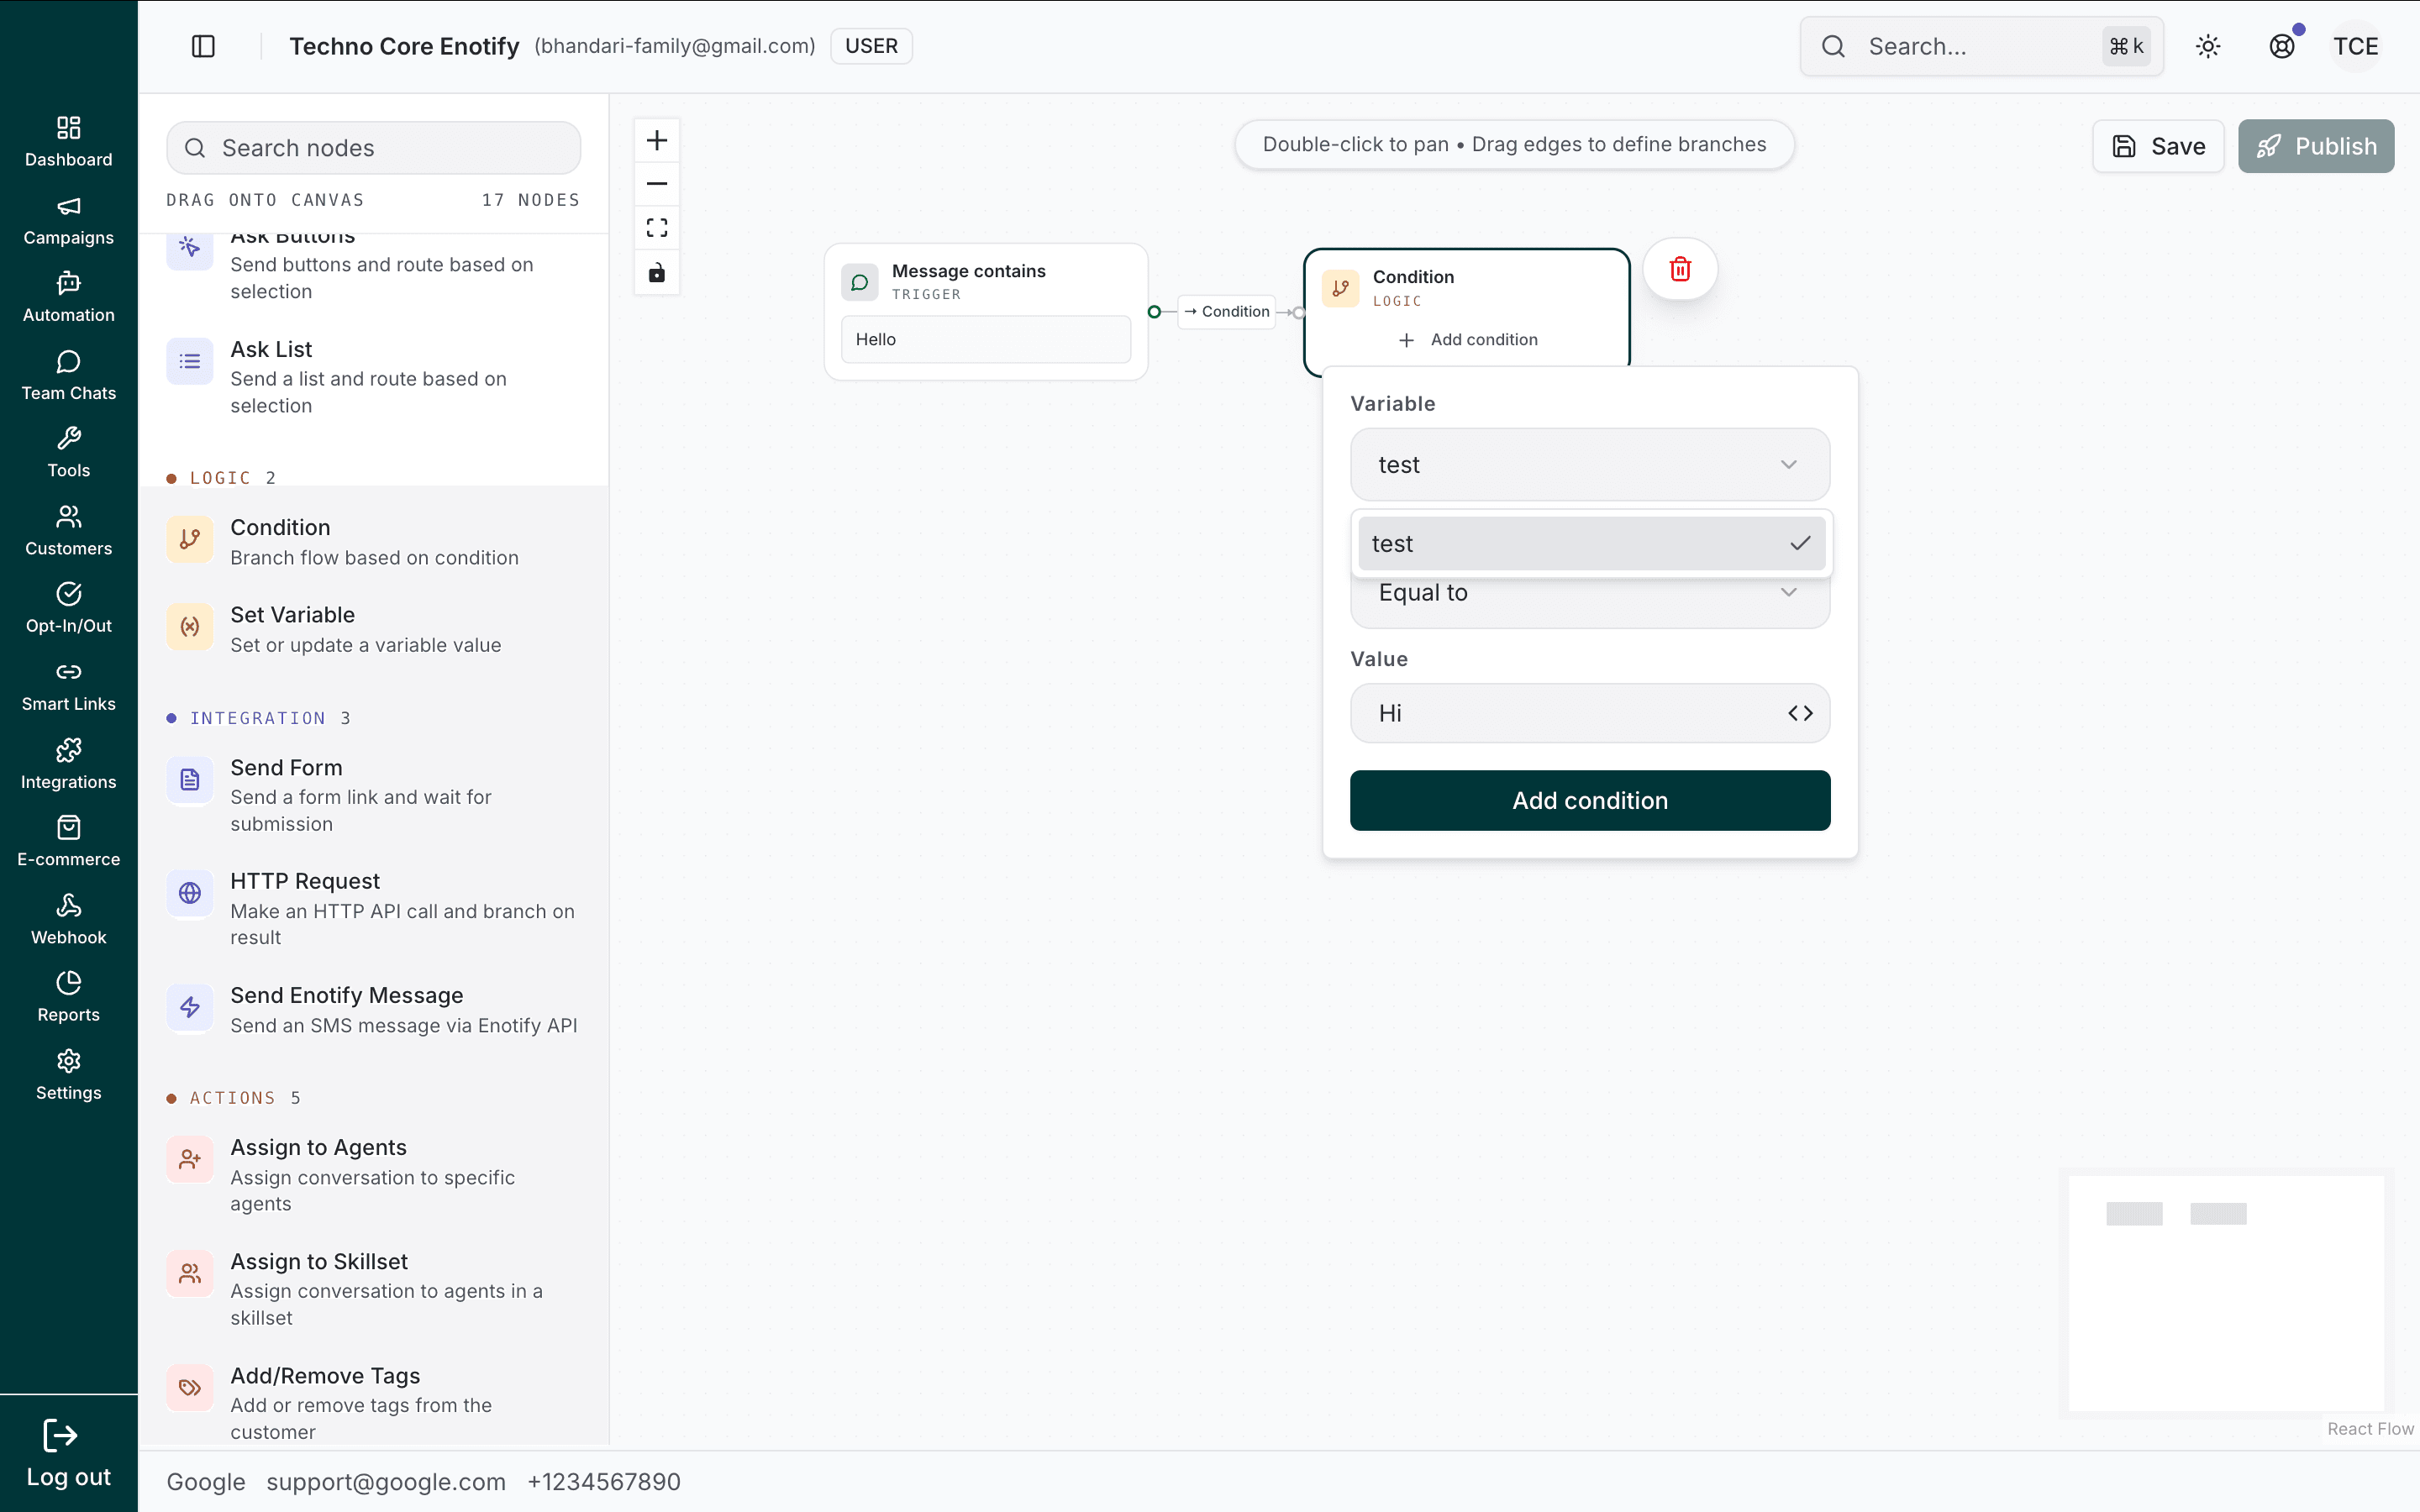Screen dimensions: 2420x1512
Task: Insert variable via code brackets icon
Action: click(x=1800, y=713)
